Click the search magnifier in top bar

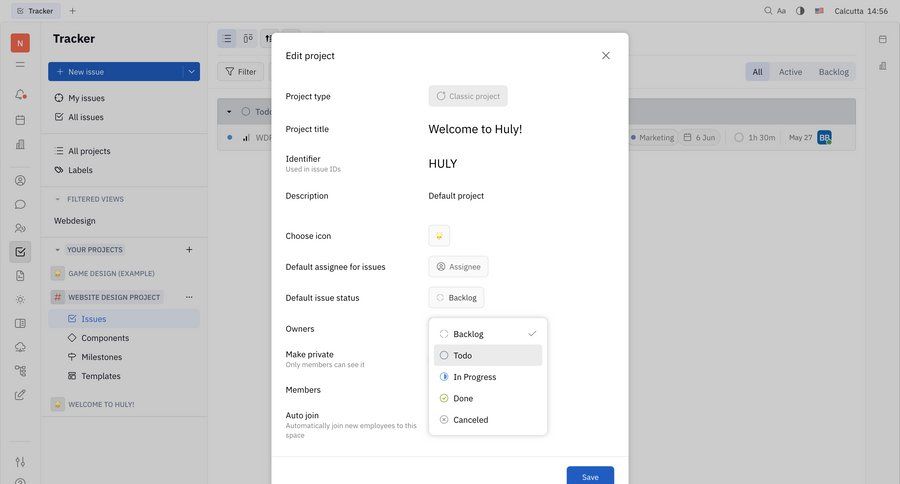768,11
